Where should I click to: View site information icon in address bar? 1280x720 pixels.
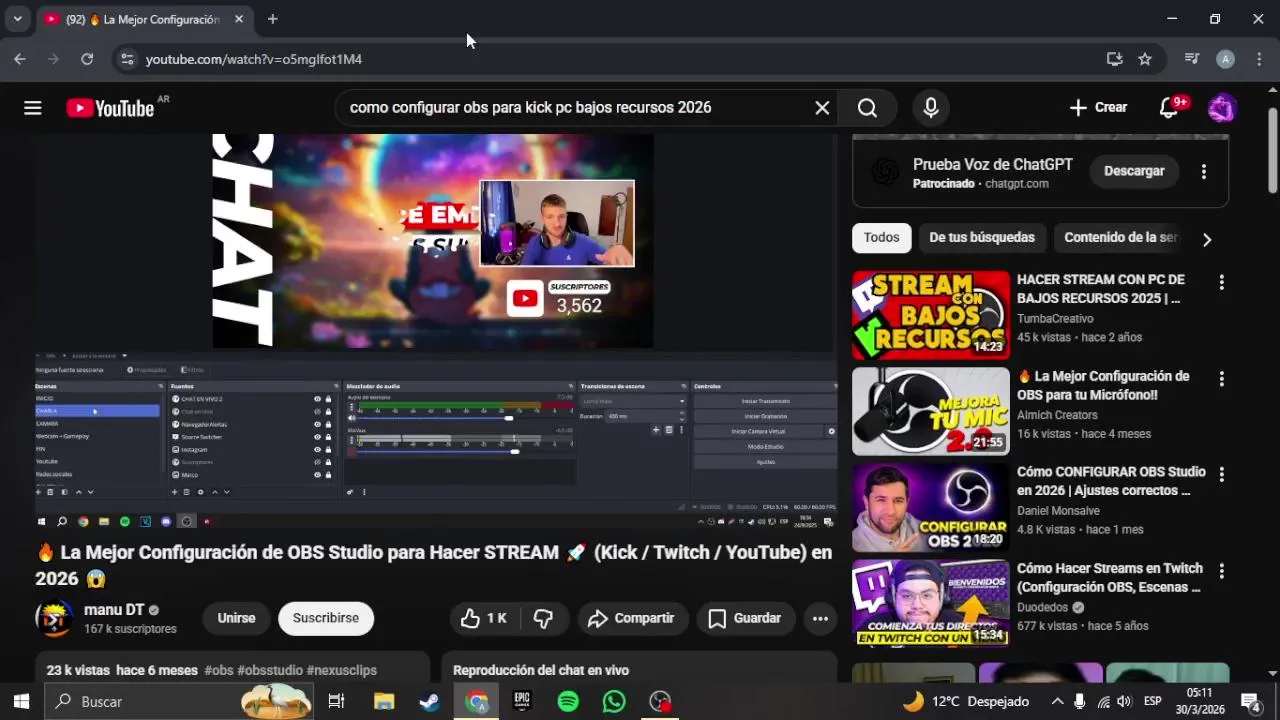point(127,59)
